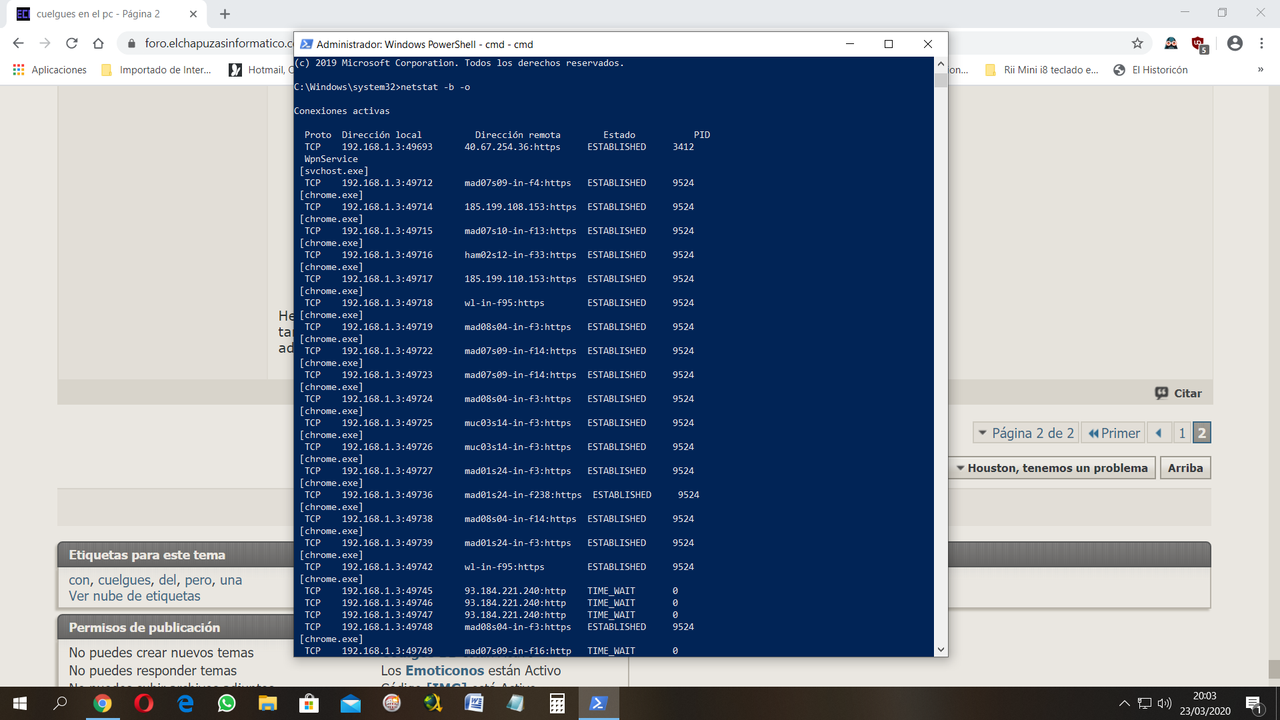The image size is (1280, 720).
Task: Open the 'Página 2 de 2' dropdown
Action: coord(1025,433)
